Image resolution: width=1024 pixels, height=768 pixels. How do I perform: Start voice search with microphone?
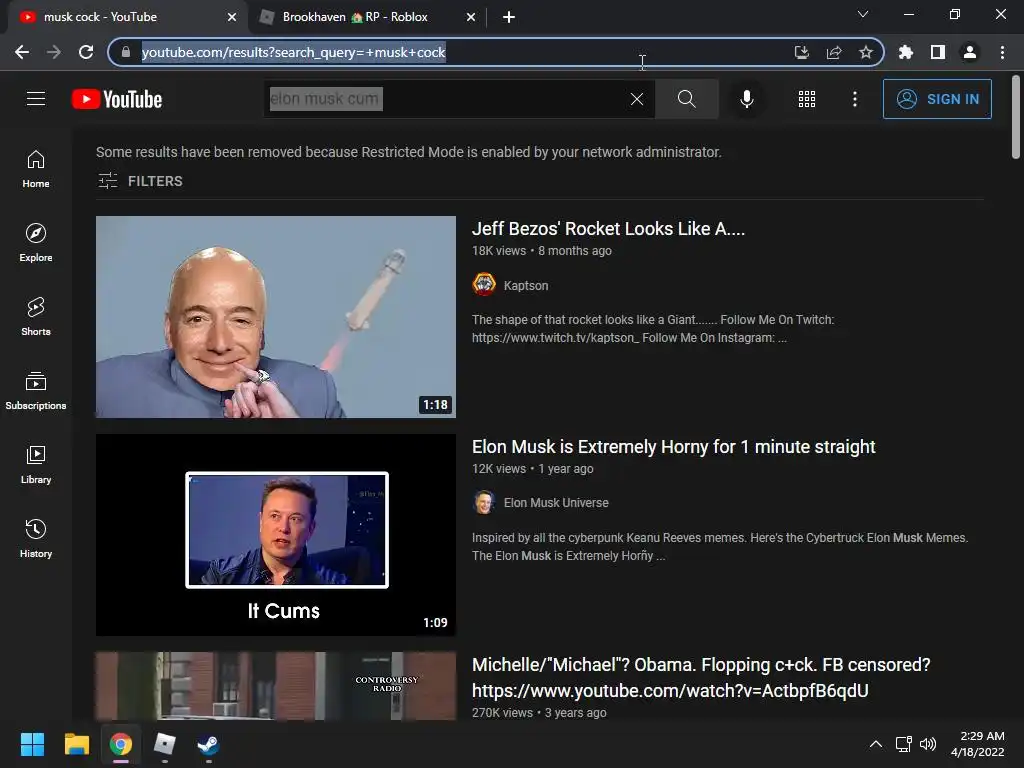pos(746,99)
